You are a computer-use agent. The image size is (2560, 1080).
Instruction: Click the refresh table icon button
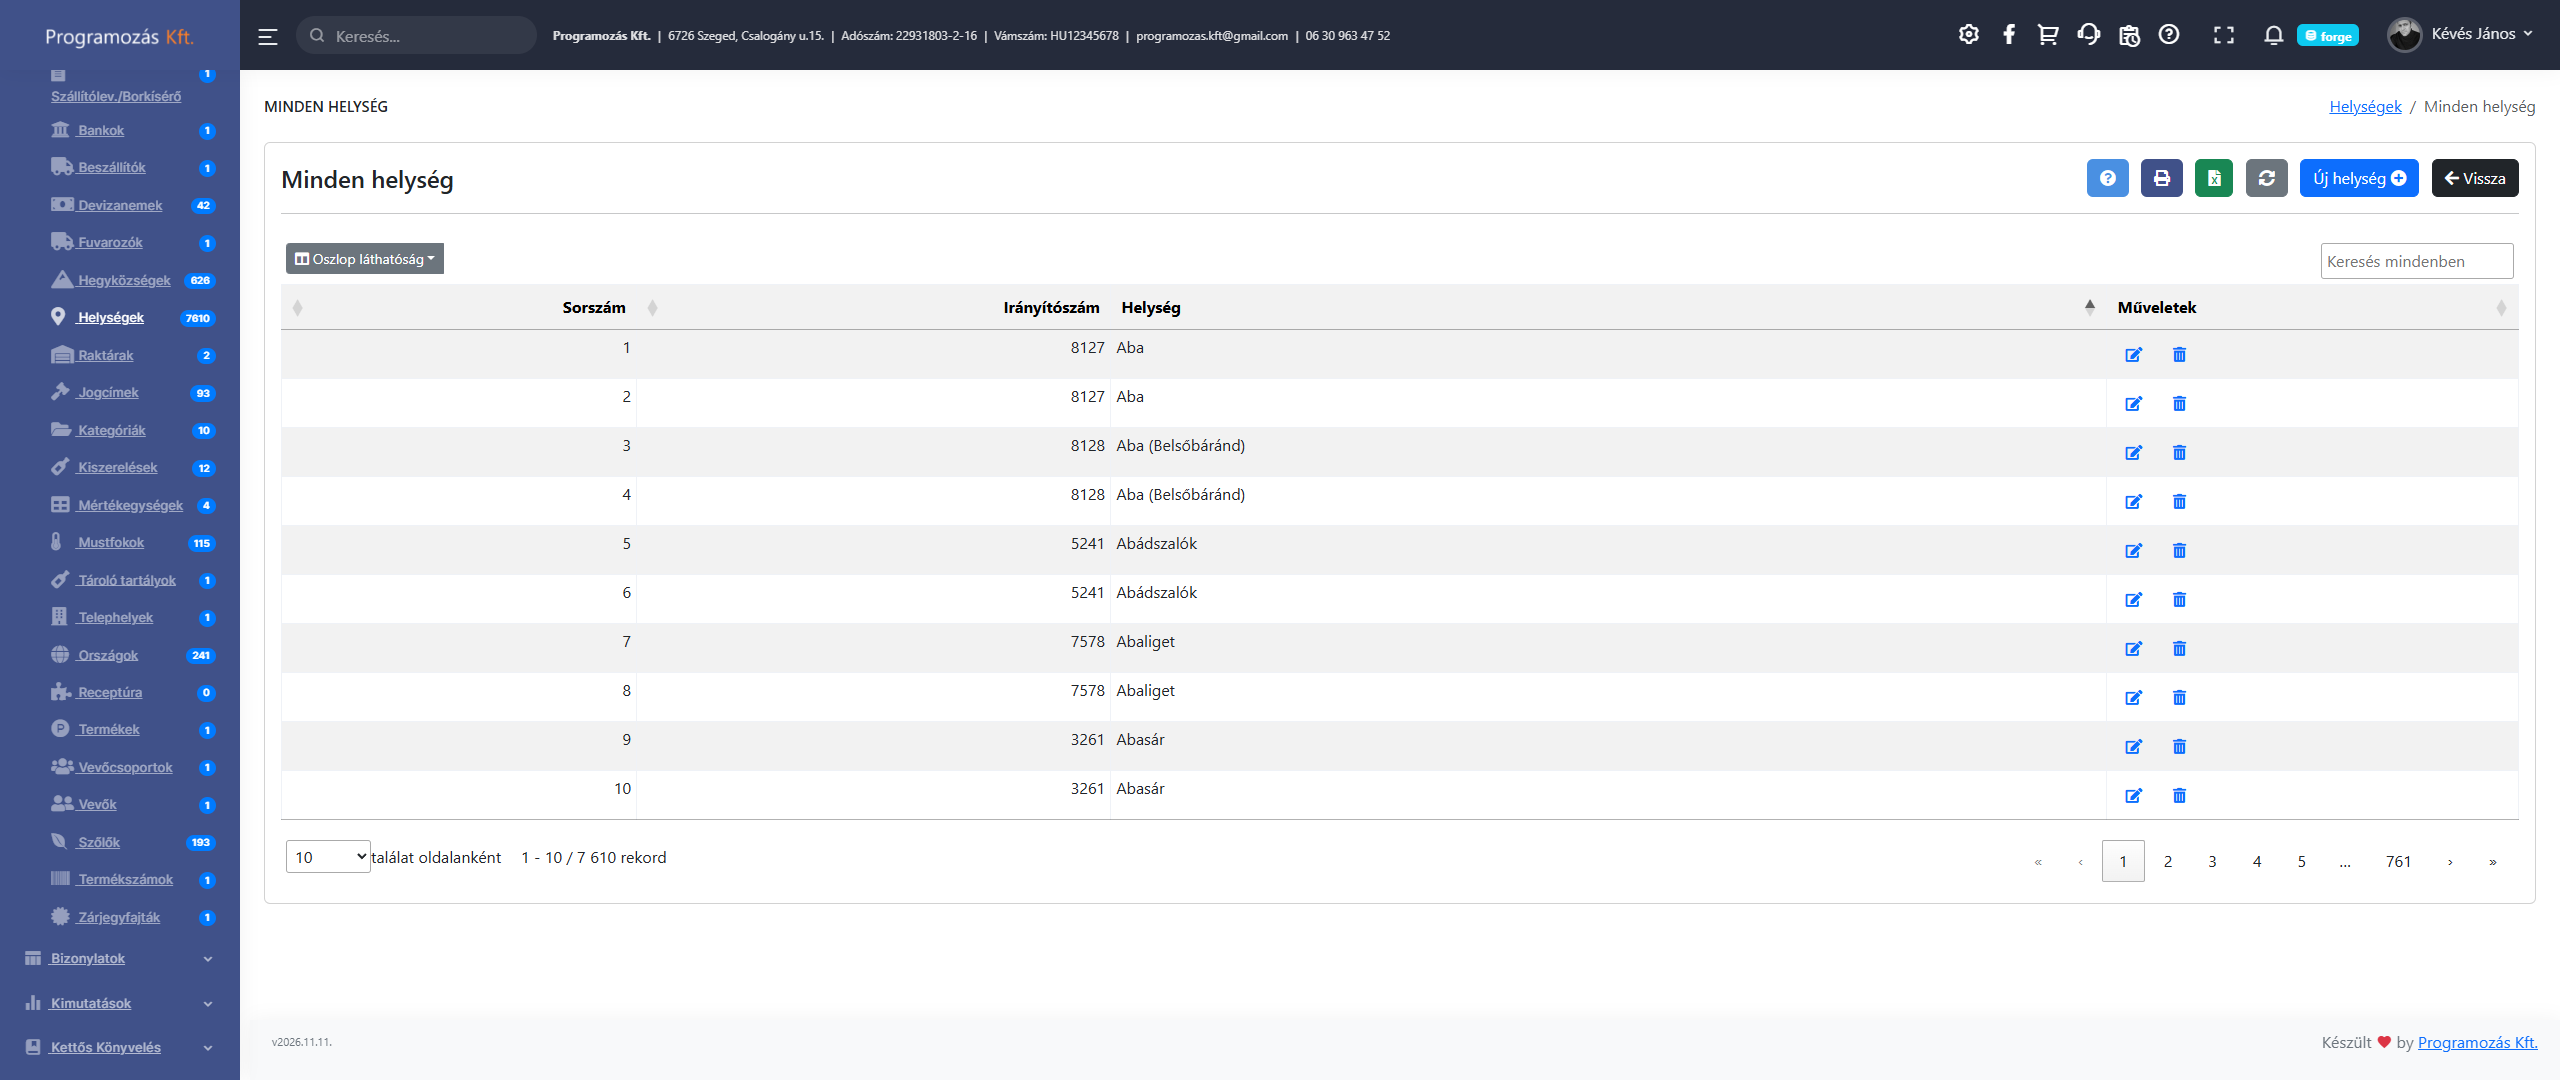[x=2266, y=178]
